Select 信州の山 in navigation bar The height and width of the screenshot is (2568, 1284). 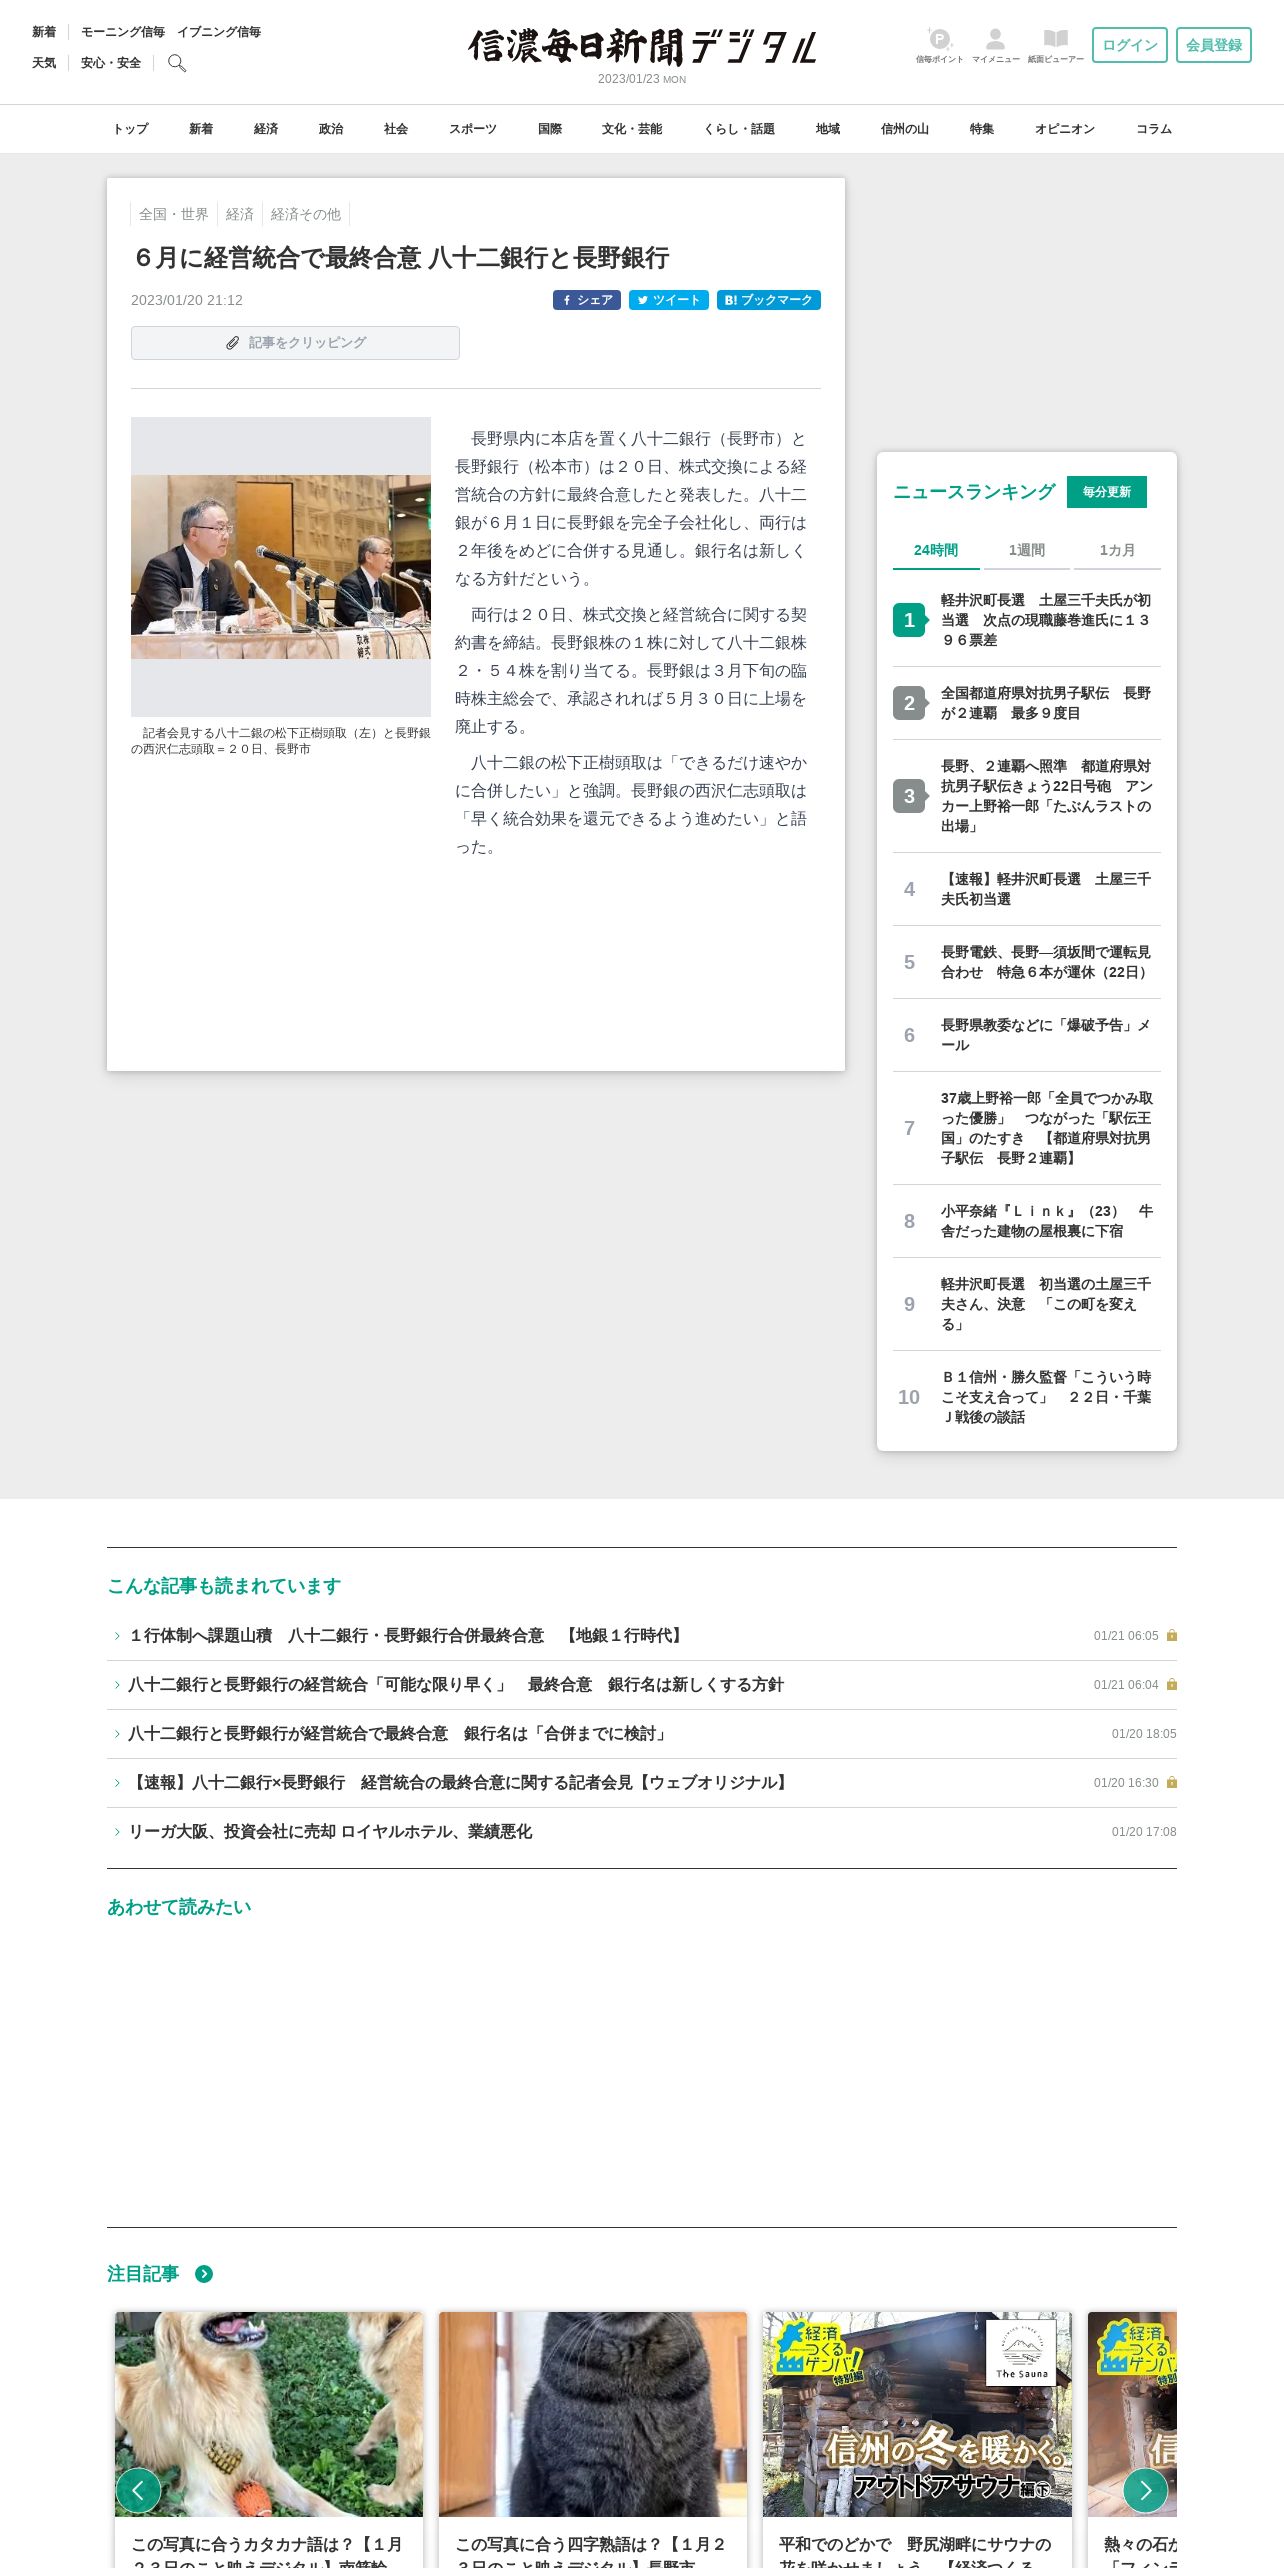pos(905,129)
